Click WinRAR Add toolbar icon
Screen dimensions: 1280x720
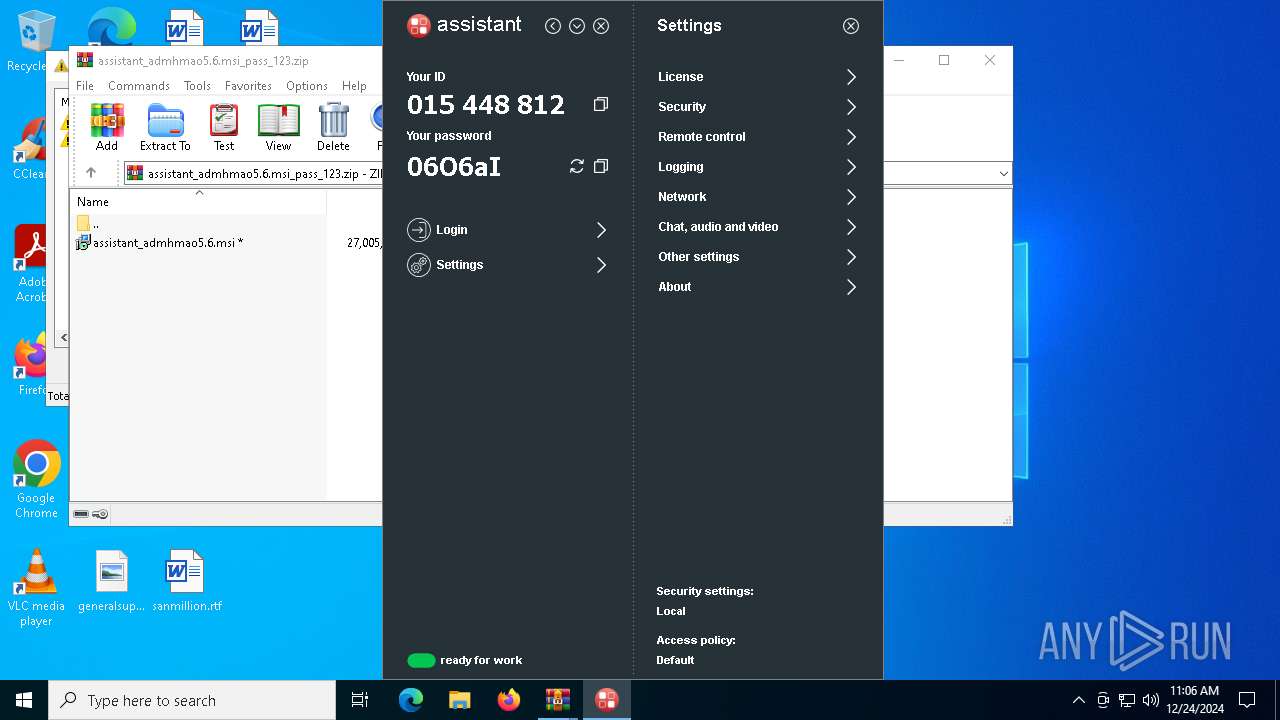tap(107, 127)
